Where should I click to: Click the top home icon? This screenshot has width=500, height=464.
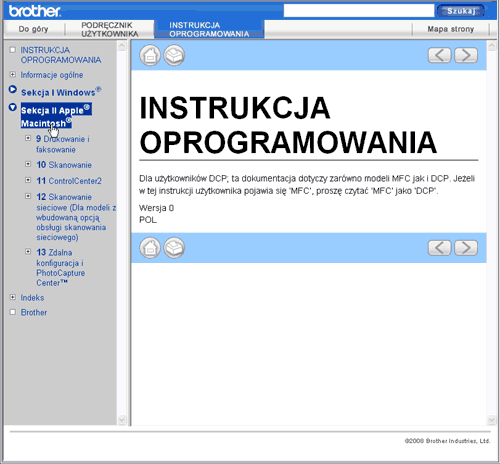tap(150, 55)
